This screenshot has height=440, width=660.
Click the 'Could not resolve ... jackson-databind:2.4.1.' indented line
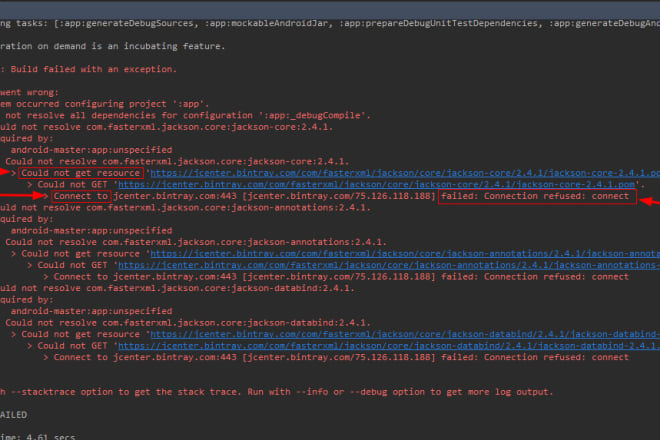188,323
